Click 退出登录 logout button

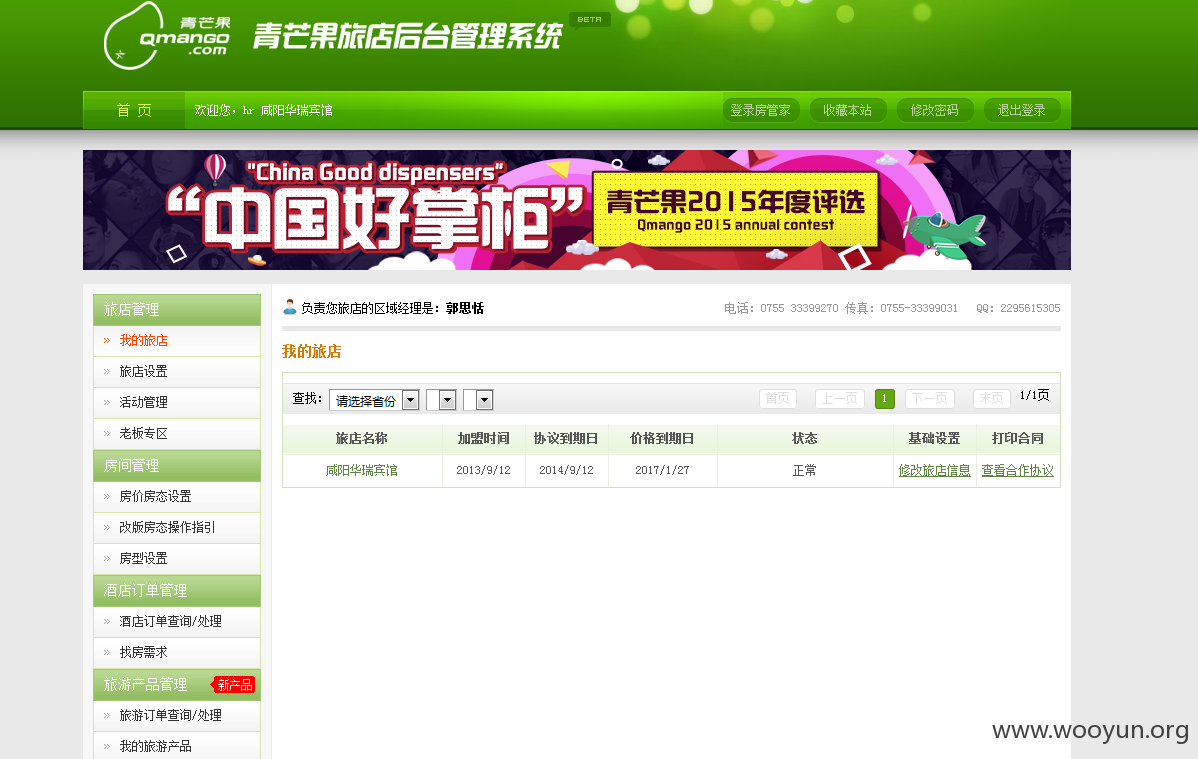tap(1022, 110)
